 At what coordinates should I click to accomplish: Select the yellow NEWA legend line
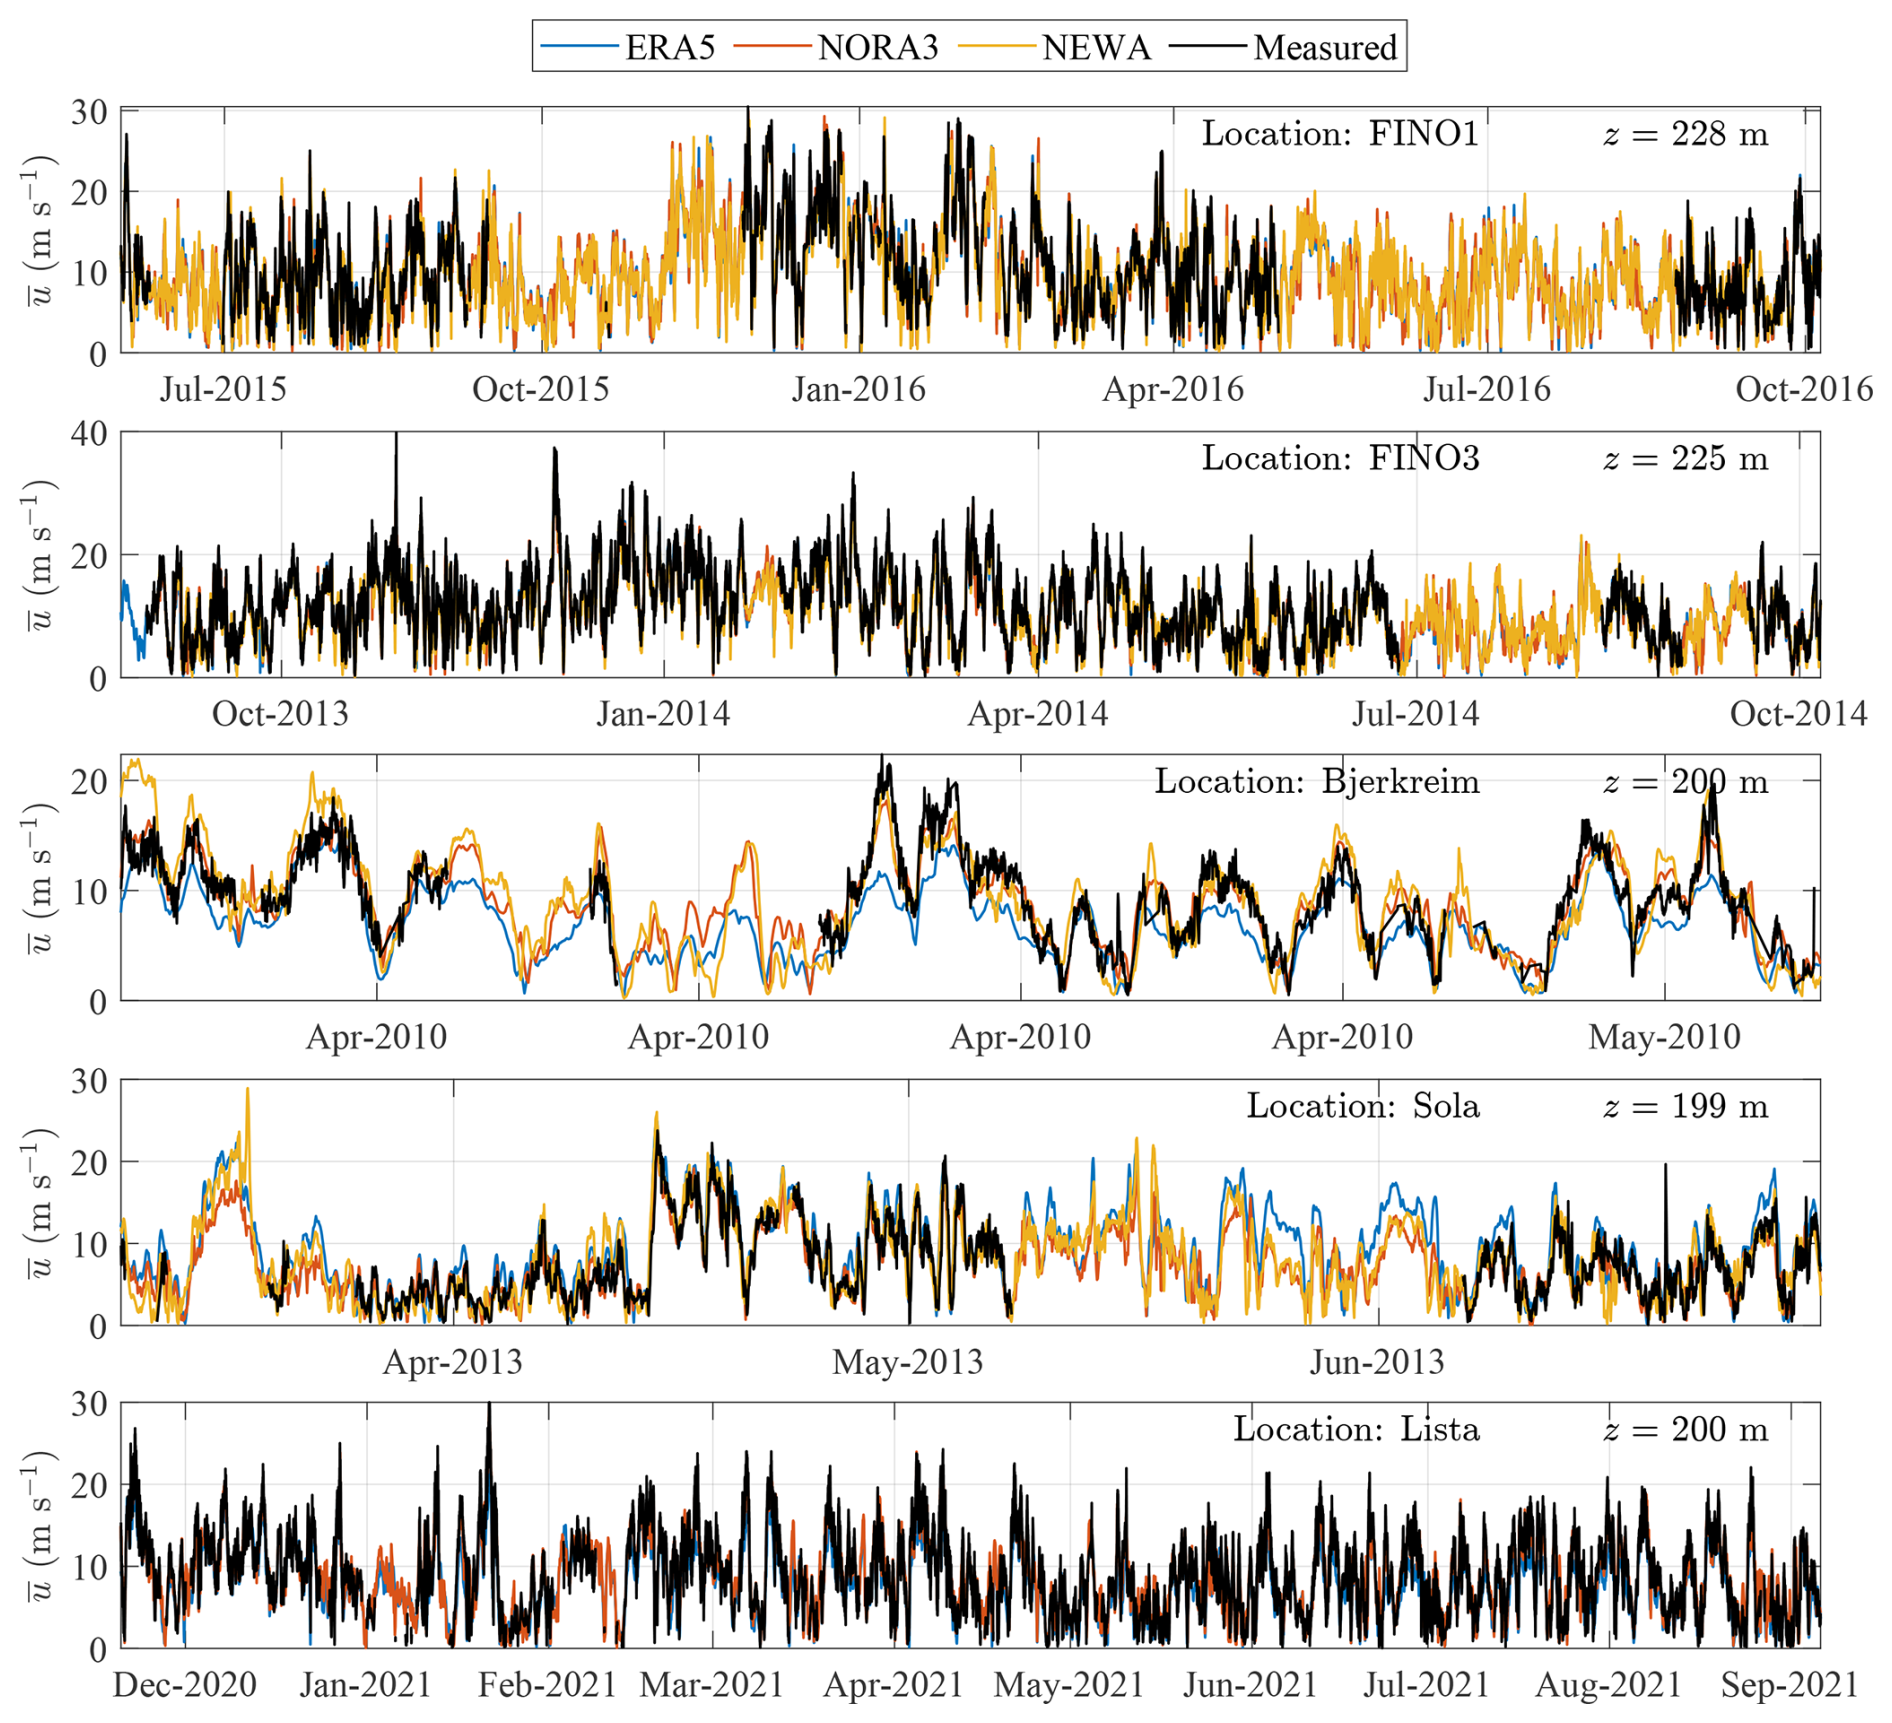[x=996, y=47]
